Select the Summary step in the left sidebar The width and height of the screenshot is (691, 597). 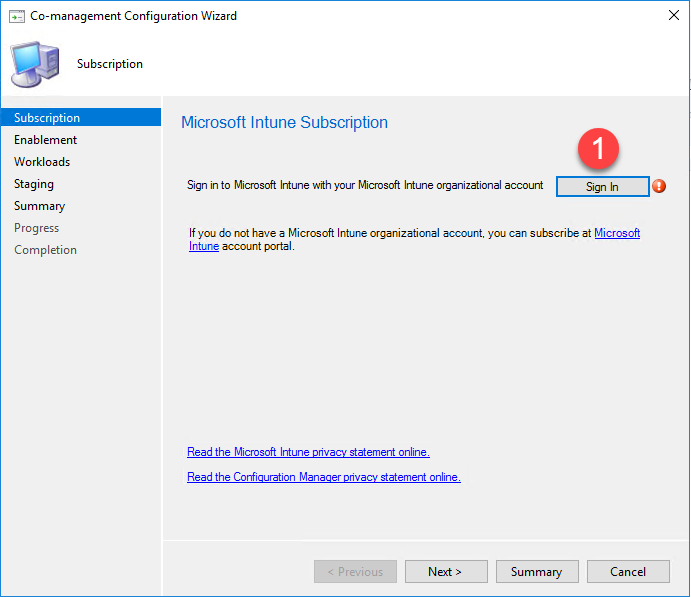(x=39, y=206)
